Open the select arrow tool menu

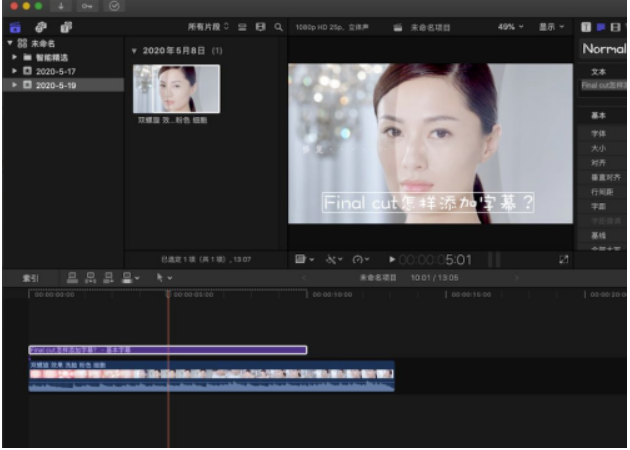(164, 278)
